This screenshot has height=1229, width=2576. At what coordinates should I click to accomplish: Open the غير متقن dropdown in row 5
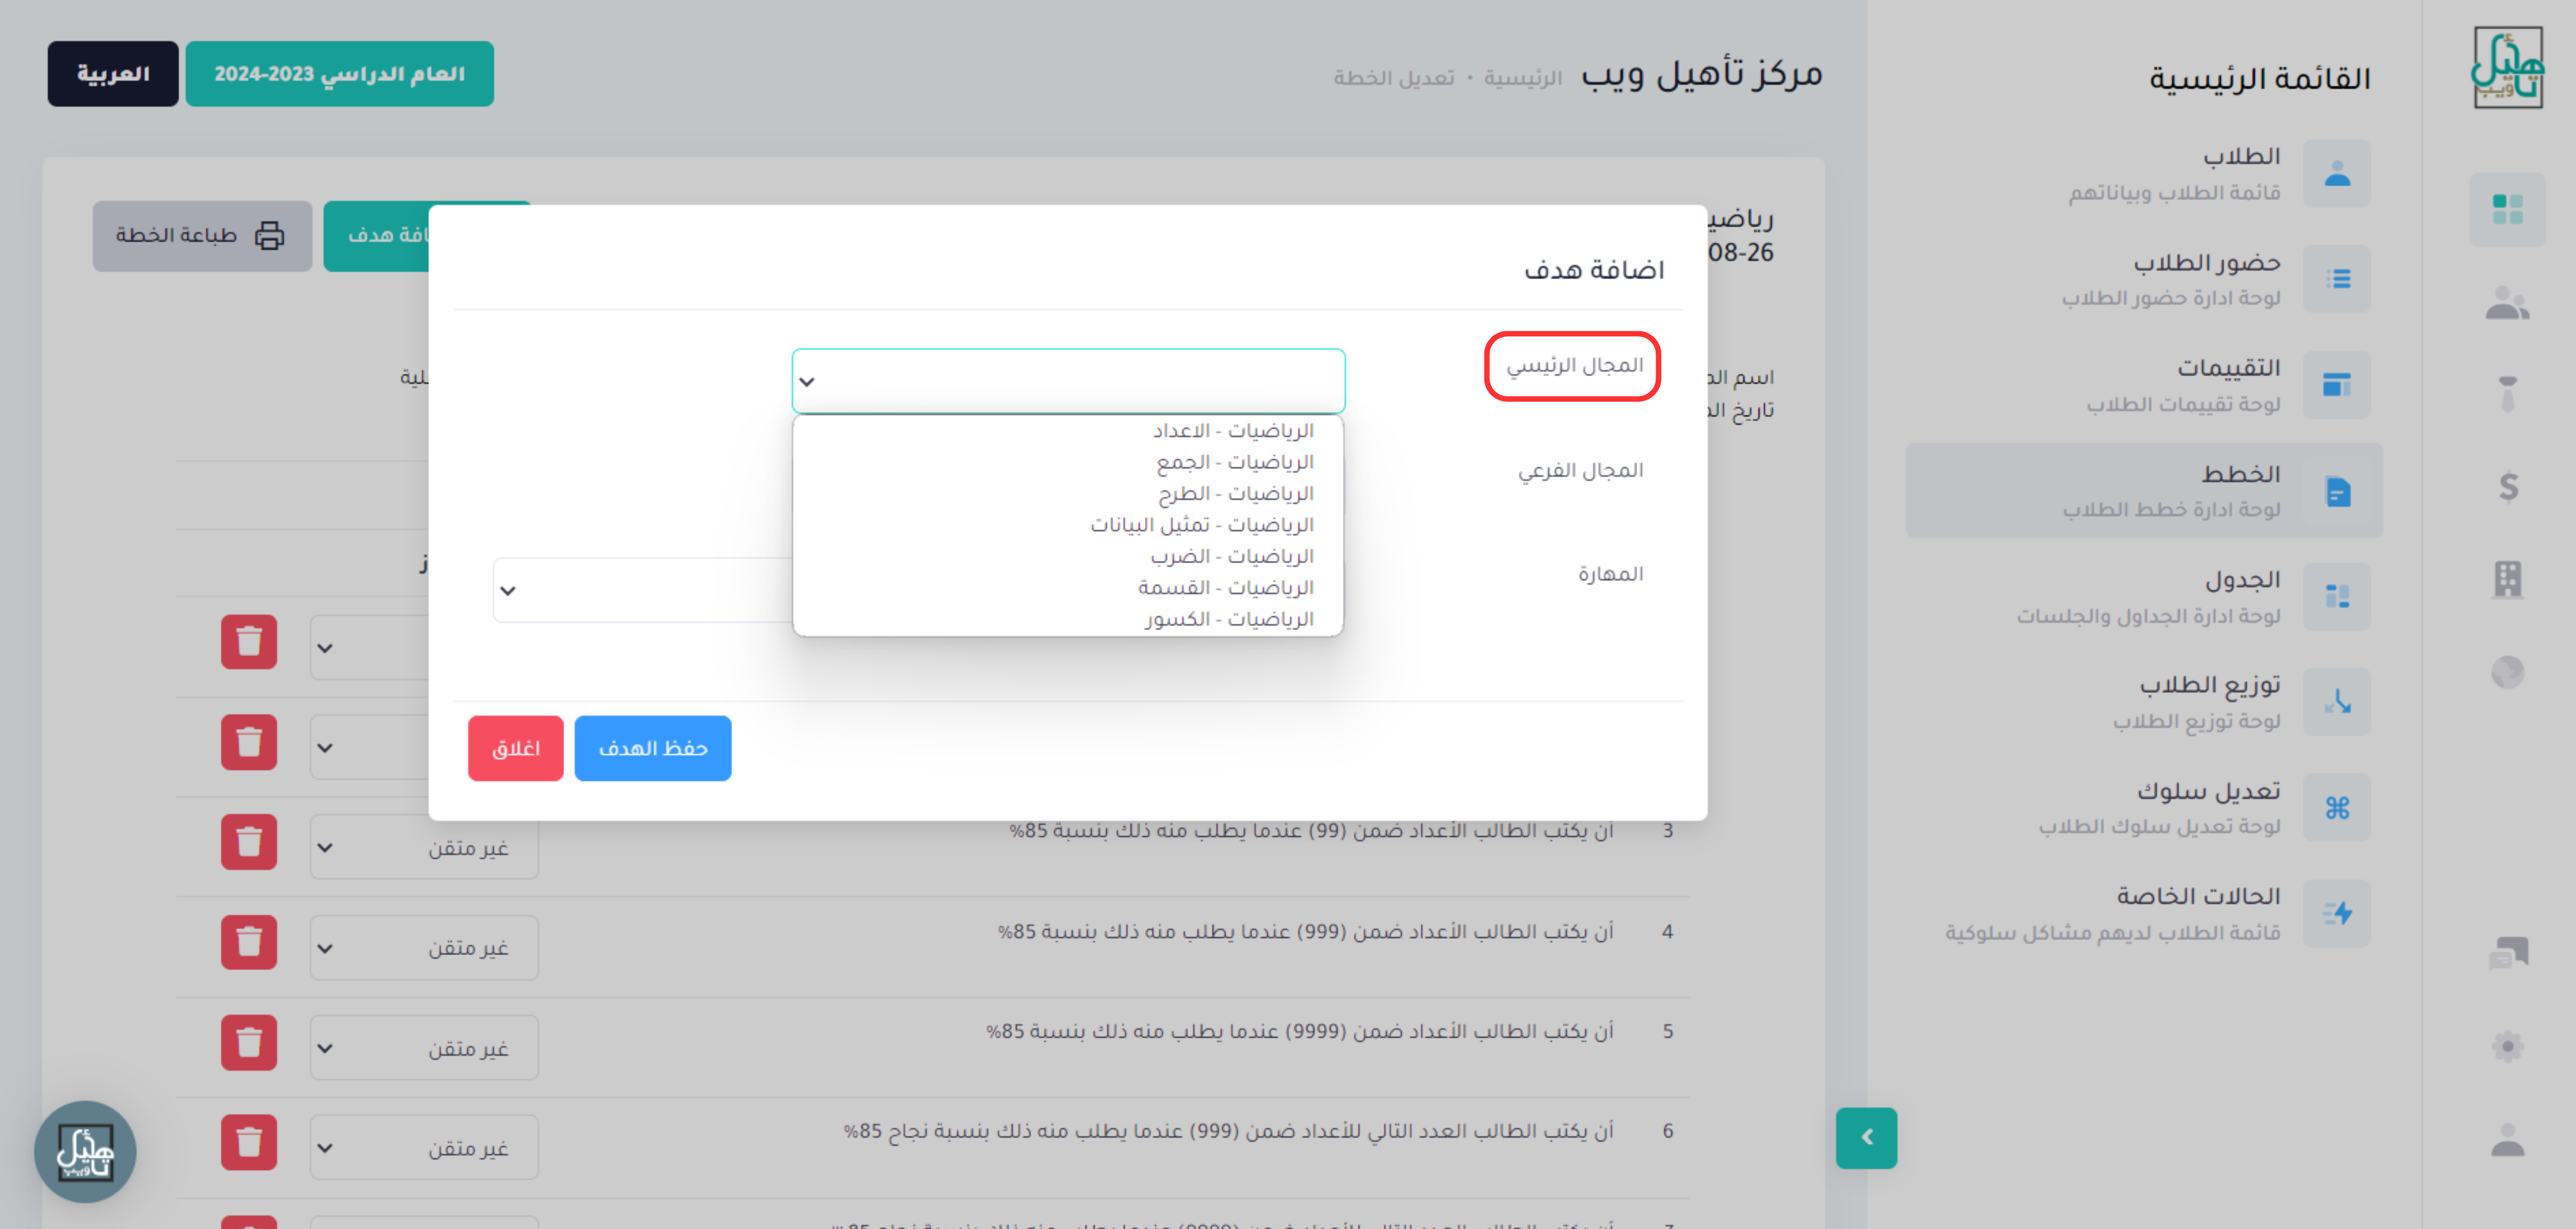click(424, 1048)
